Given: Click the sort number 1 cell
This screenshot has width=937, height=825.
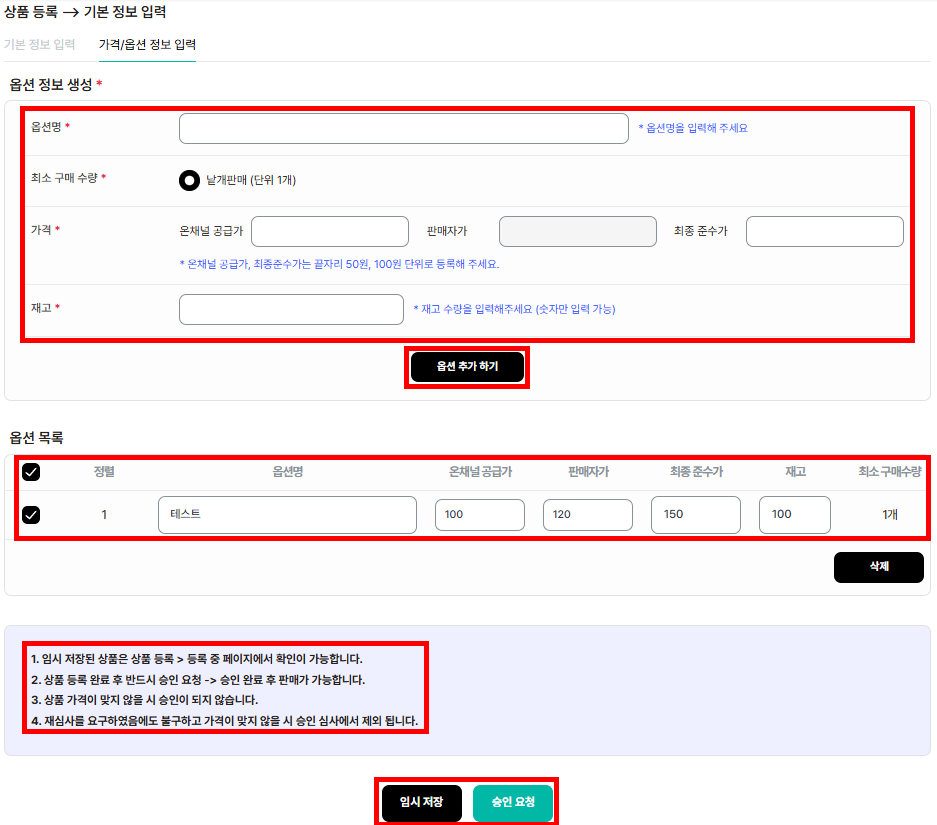Looking at the screenshot, I should point(104,514).
